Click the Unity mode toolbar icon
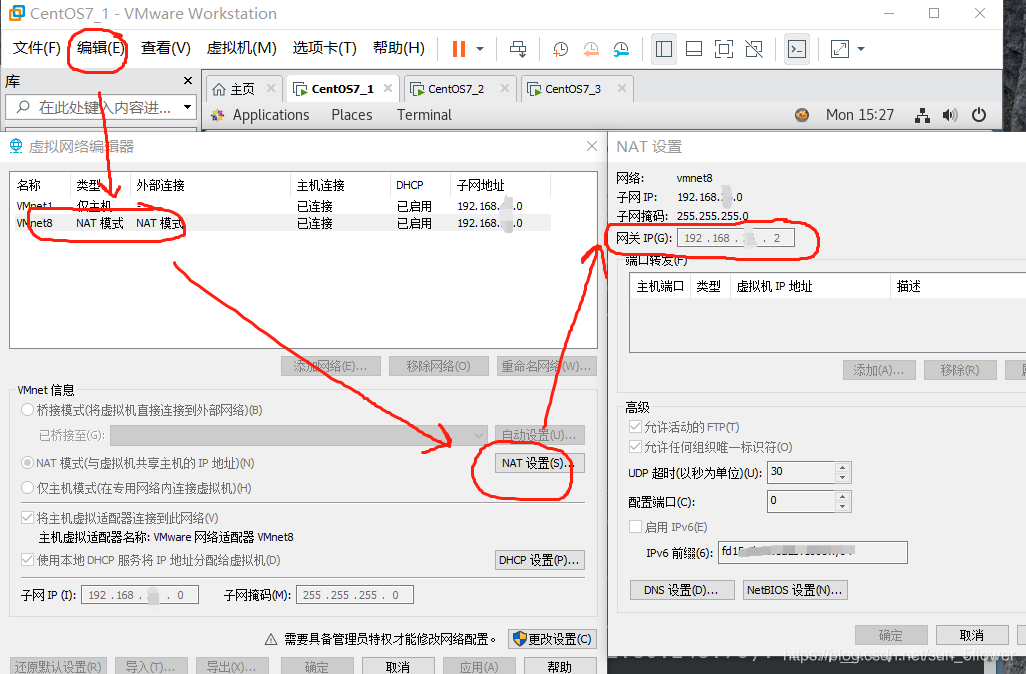Viewport: 1026px width, 674px height. click(754, 49)
